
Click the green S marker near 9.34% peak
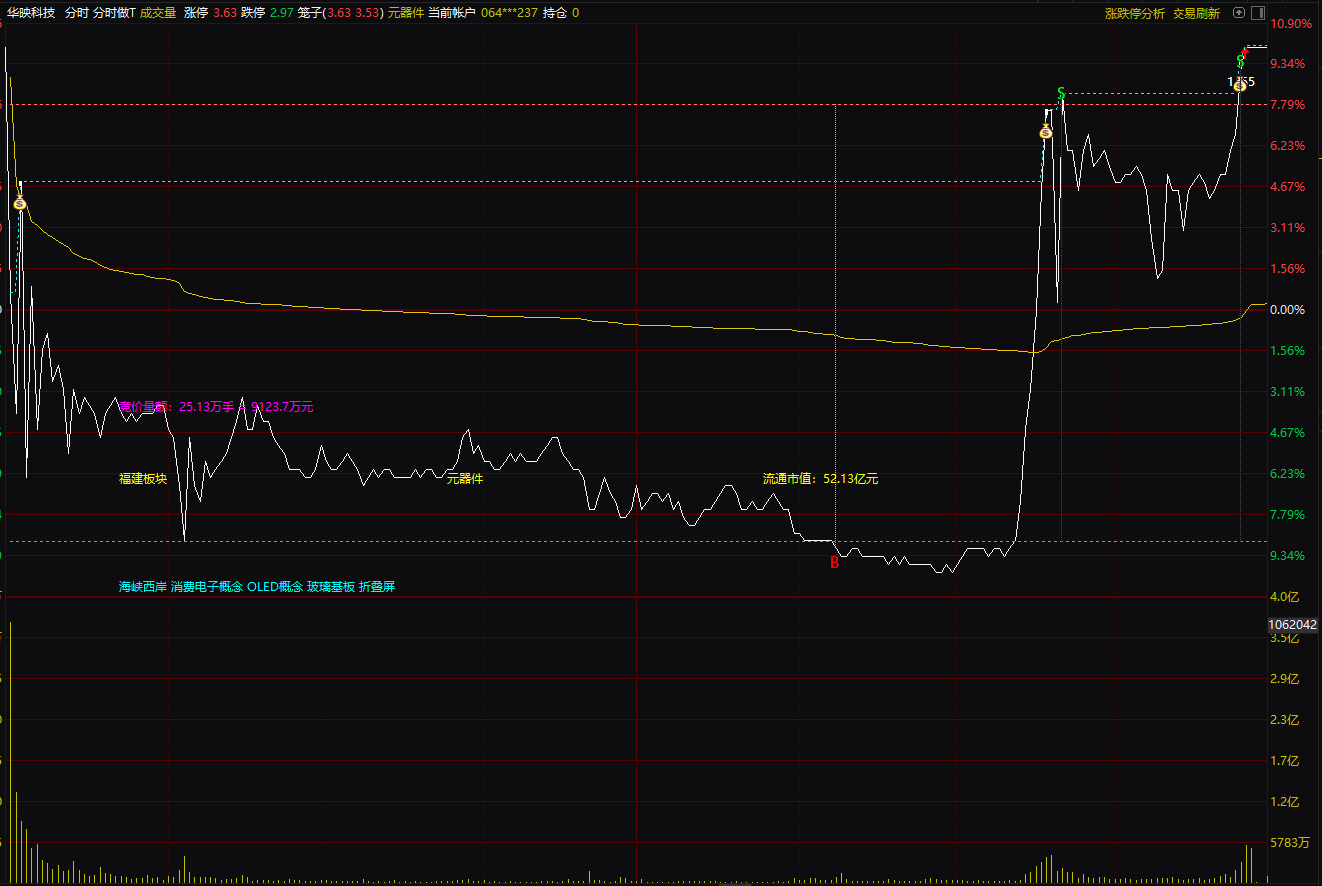click(1240, 61)
